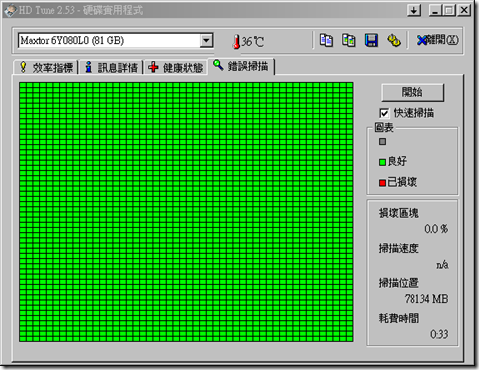Click the HD Tune title bar icon

click(10, 10)
